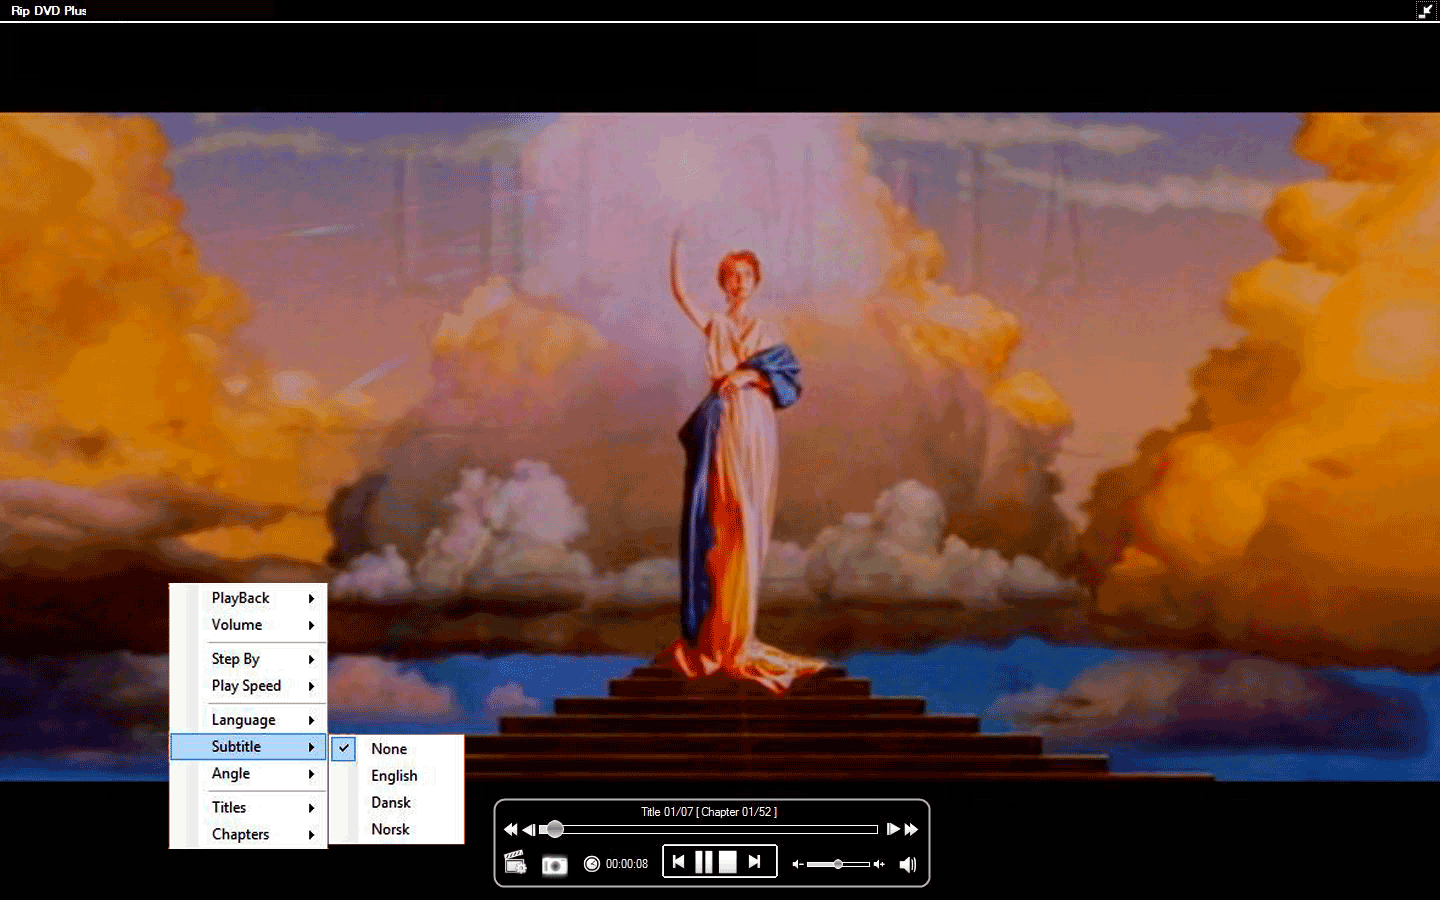Take a snapshot with the camera icon

(x=554, y=865)
